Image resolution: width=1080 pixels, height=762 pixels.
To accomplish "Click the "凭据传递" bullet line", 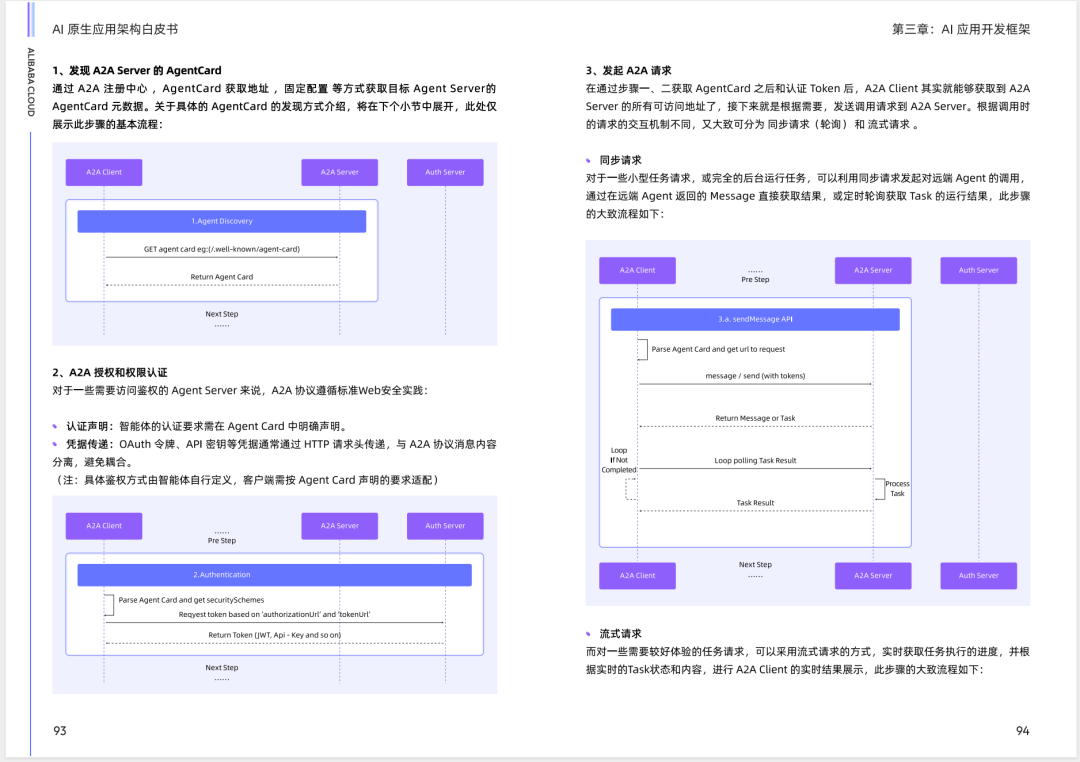I will [274, 453].
